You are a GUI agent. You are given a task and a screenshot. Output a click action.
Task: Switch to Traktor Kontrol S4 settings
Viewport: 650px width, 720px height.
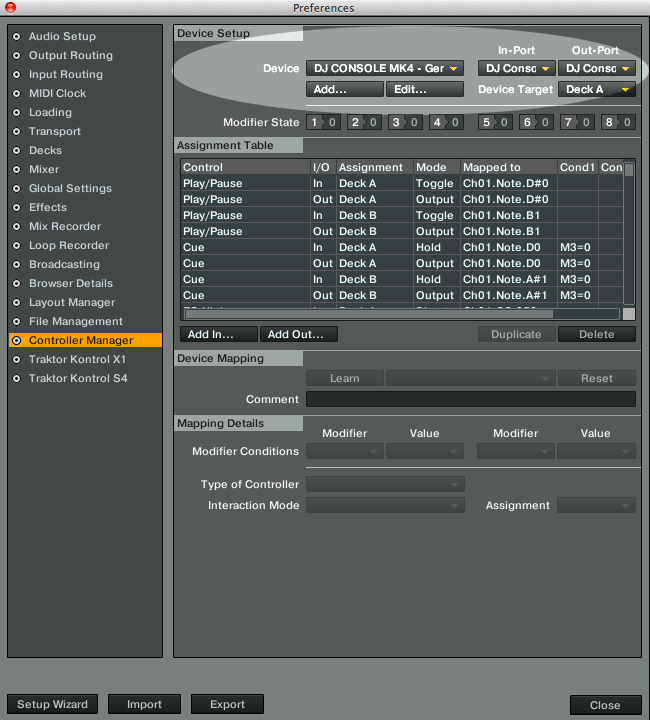(x=78, y=379)
